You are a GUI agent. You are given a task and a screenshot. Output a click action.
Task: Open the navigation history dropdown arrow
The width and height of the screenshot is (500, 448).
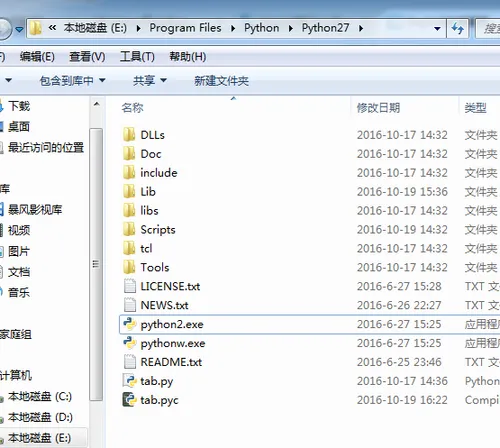[x=19, y=30]
